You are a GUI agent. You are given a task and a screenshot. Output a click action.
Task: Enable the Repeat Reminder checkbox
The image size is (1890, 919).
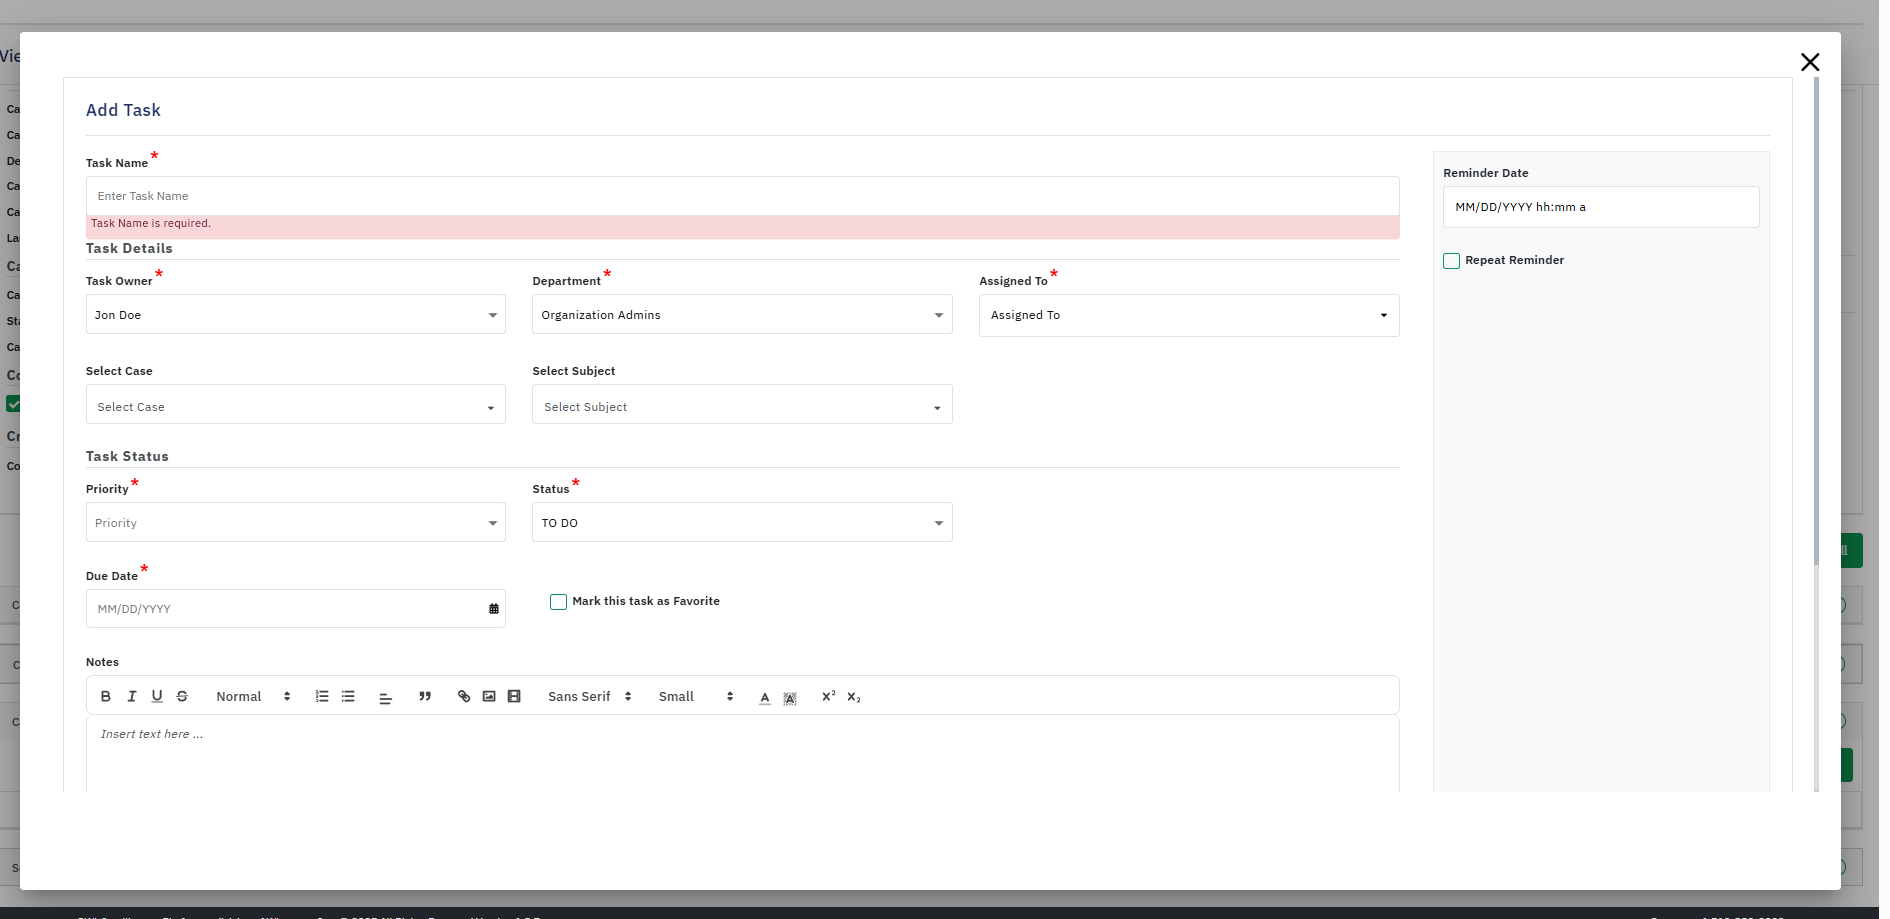click(1451, 261)
